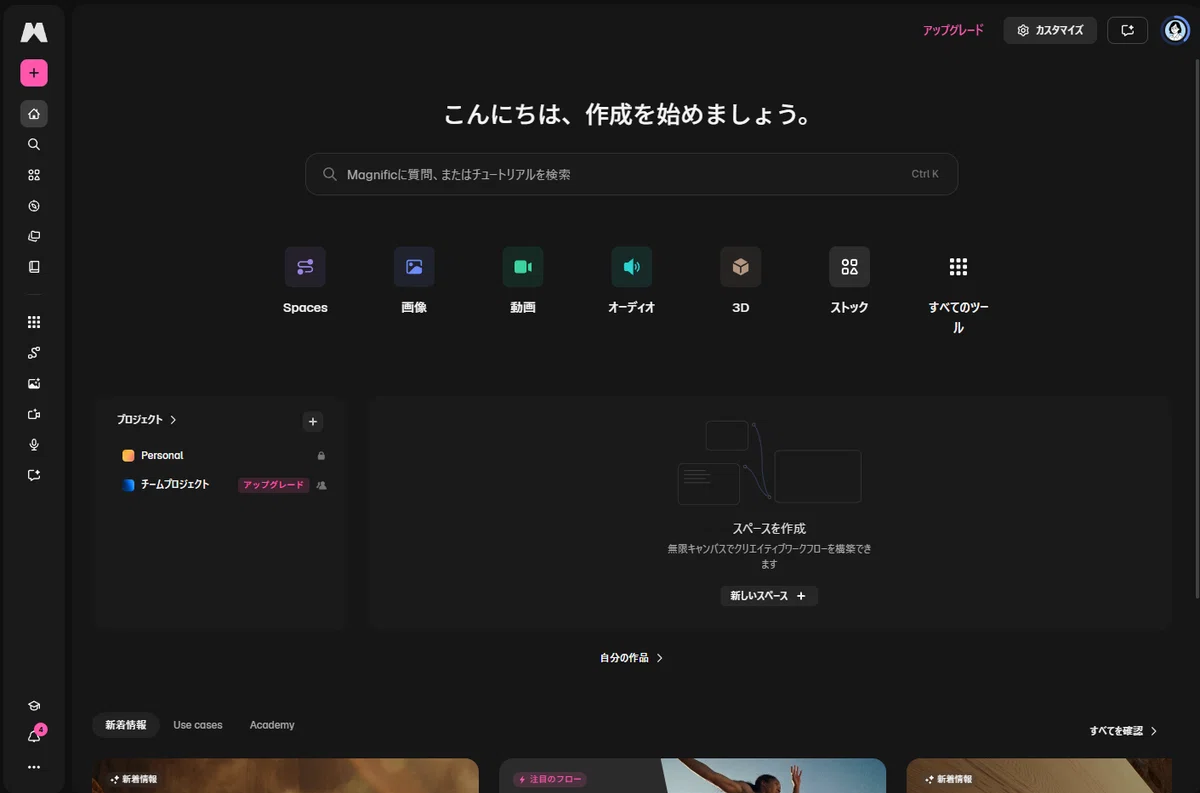Image resolution: width=1200 pixels, height=793 pixels.
Task: Click the 新しいスペース button
Action: point(769,596)
